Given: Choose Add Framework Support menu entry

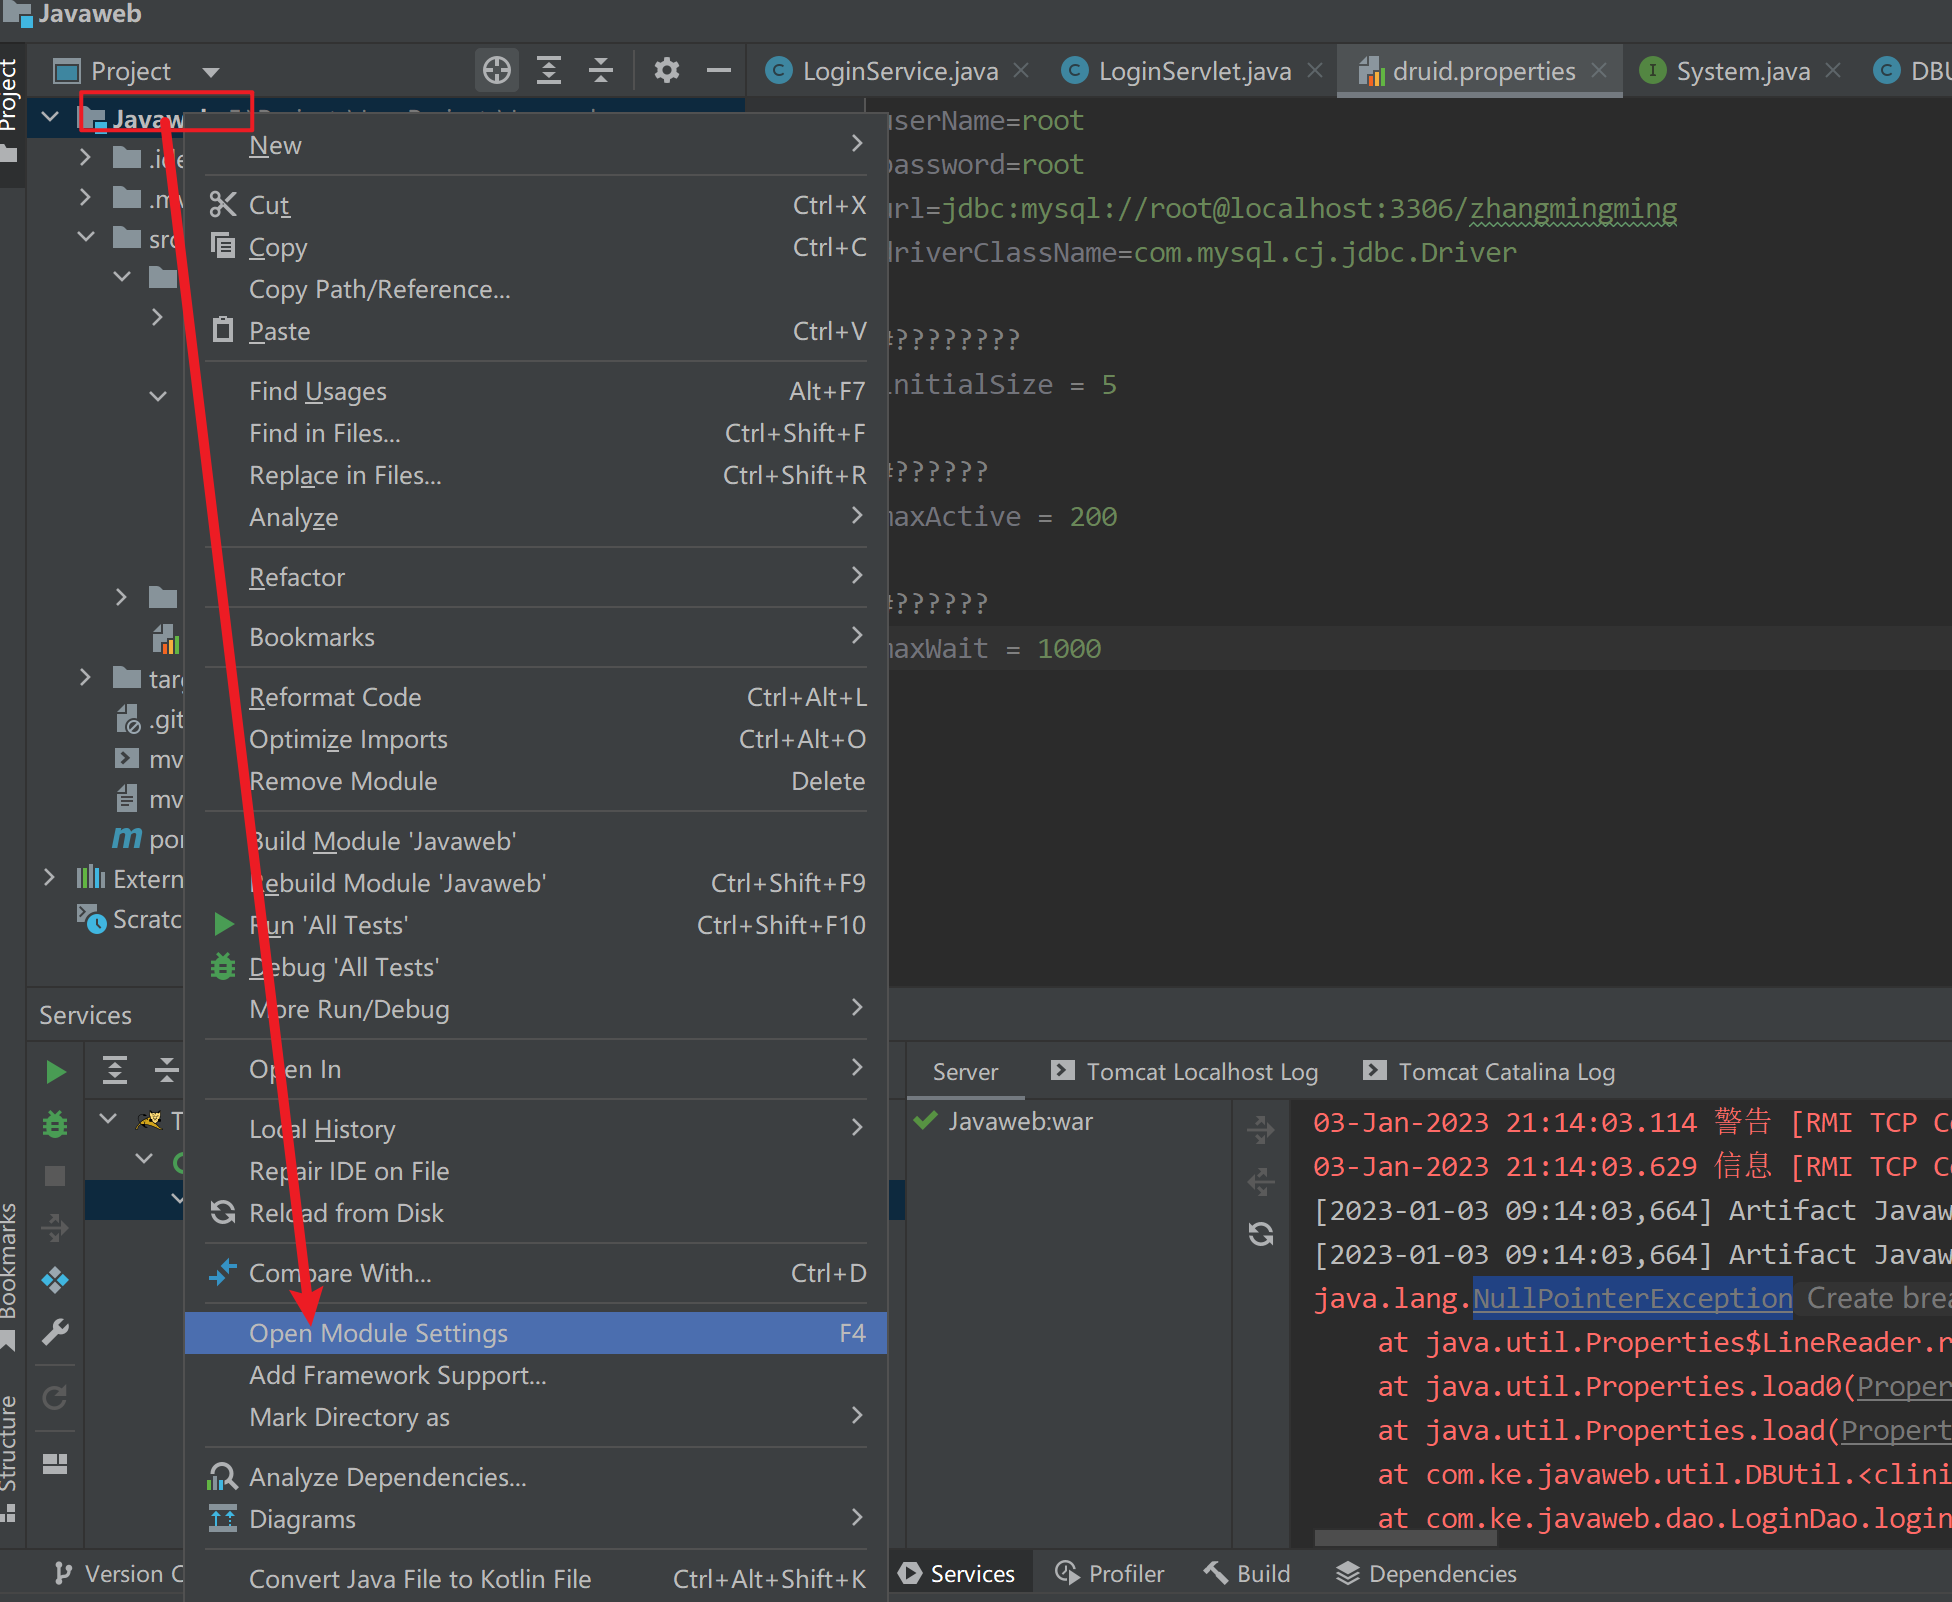Looking at the screenshot, I should tap(397, 1375).
